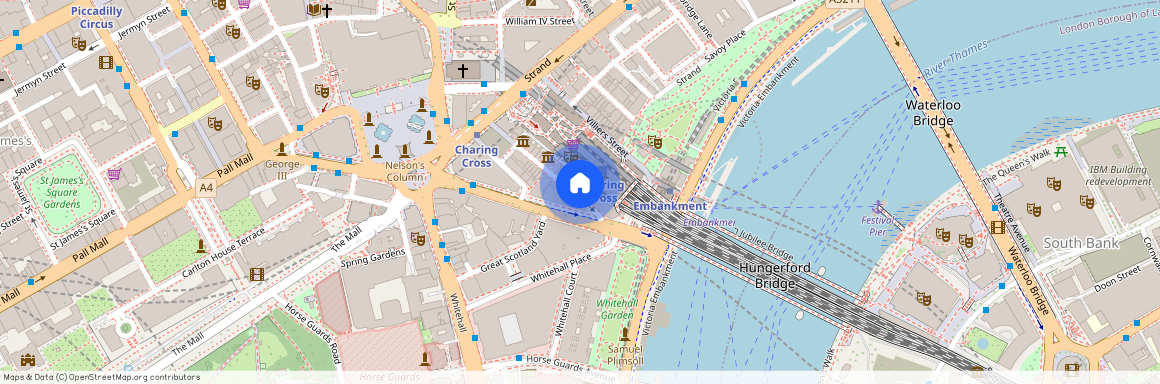Click cinema icon beside Carlton House Terrace
1160x384 pixels.
(x=257, y=274)
